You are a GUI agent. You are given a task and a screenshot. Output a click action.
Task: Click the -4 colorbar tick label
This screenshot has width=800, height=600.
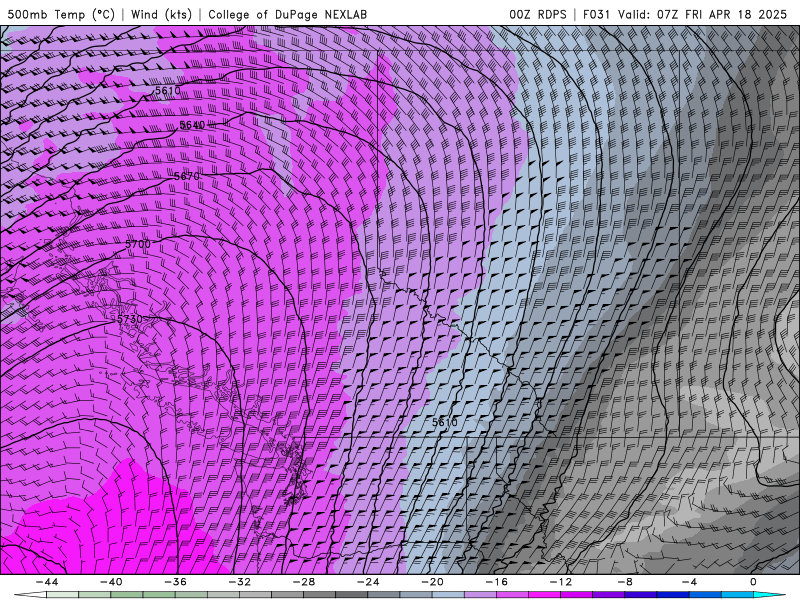689,582
